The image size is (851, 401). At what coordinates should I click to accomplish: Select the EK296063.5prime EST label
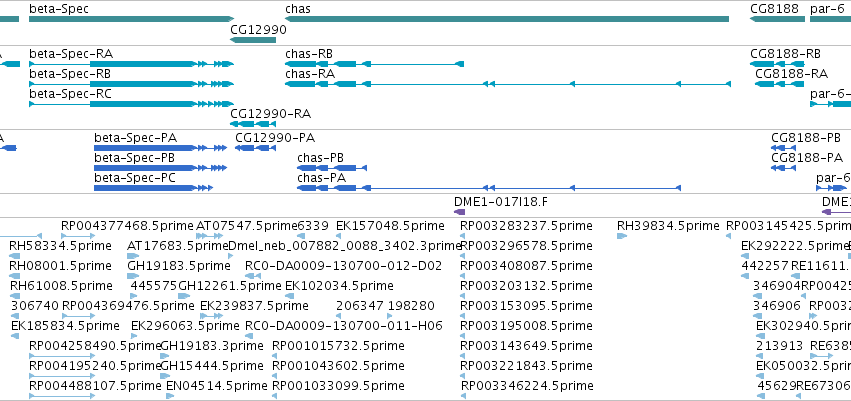[185, 326]
